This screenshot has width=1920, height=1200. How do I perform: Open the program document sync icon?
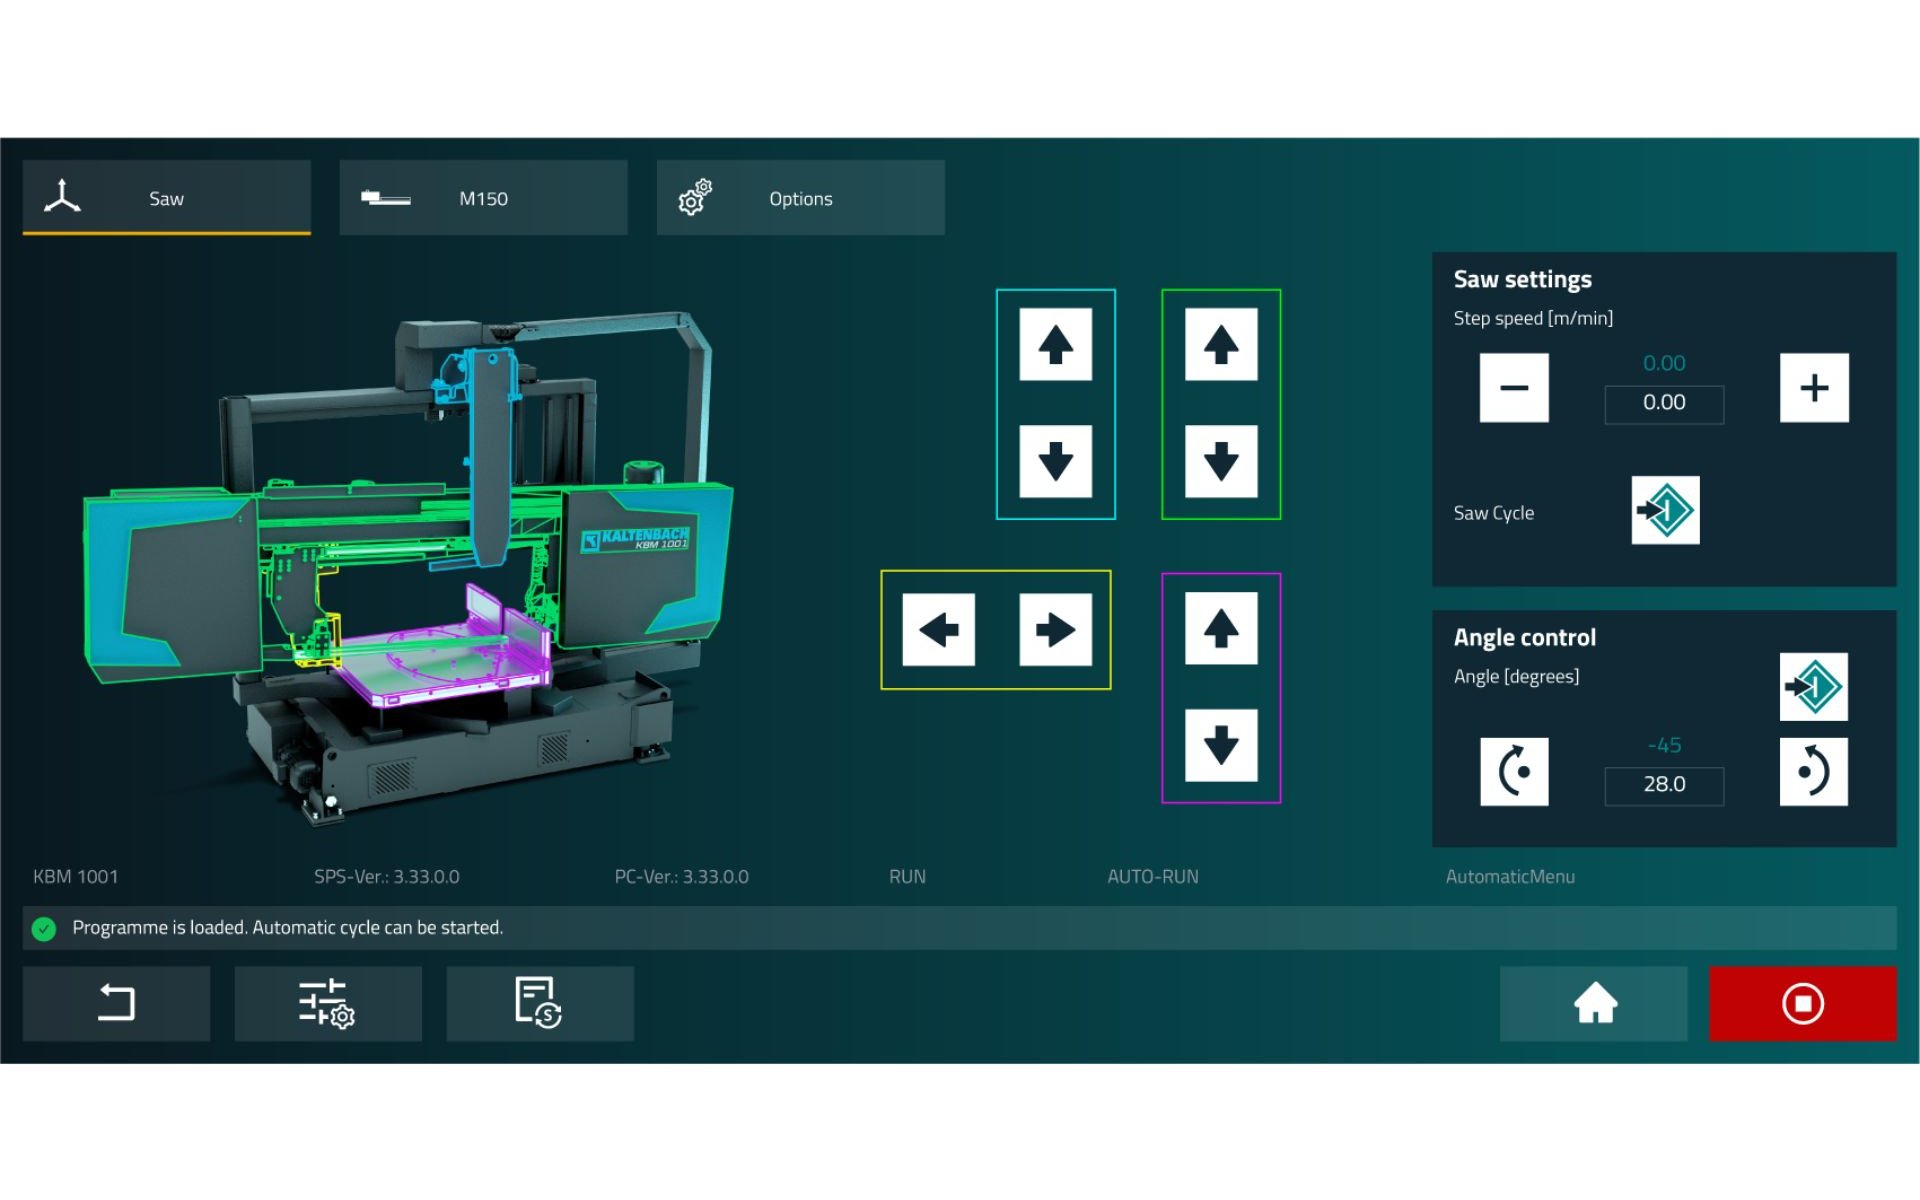[539, 1003]
